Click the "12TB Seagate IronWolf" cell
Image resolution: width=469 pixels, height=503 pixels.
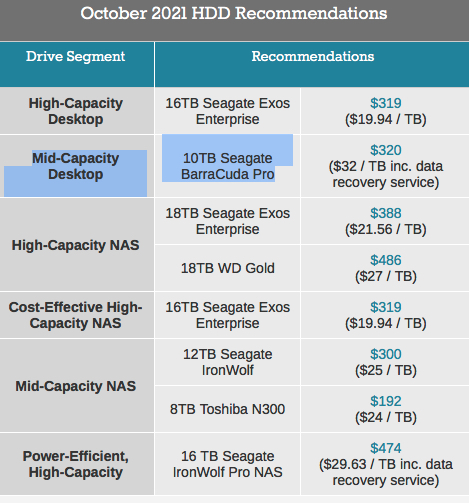coord(228,362)
